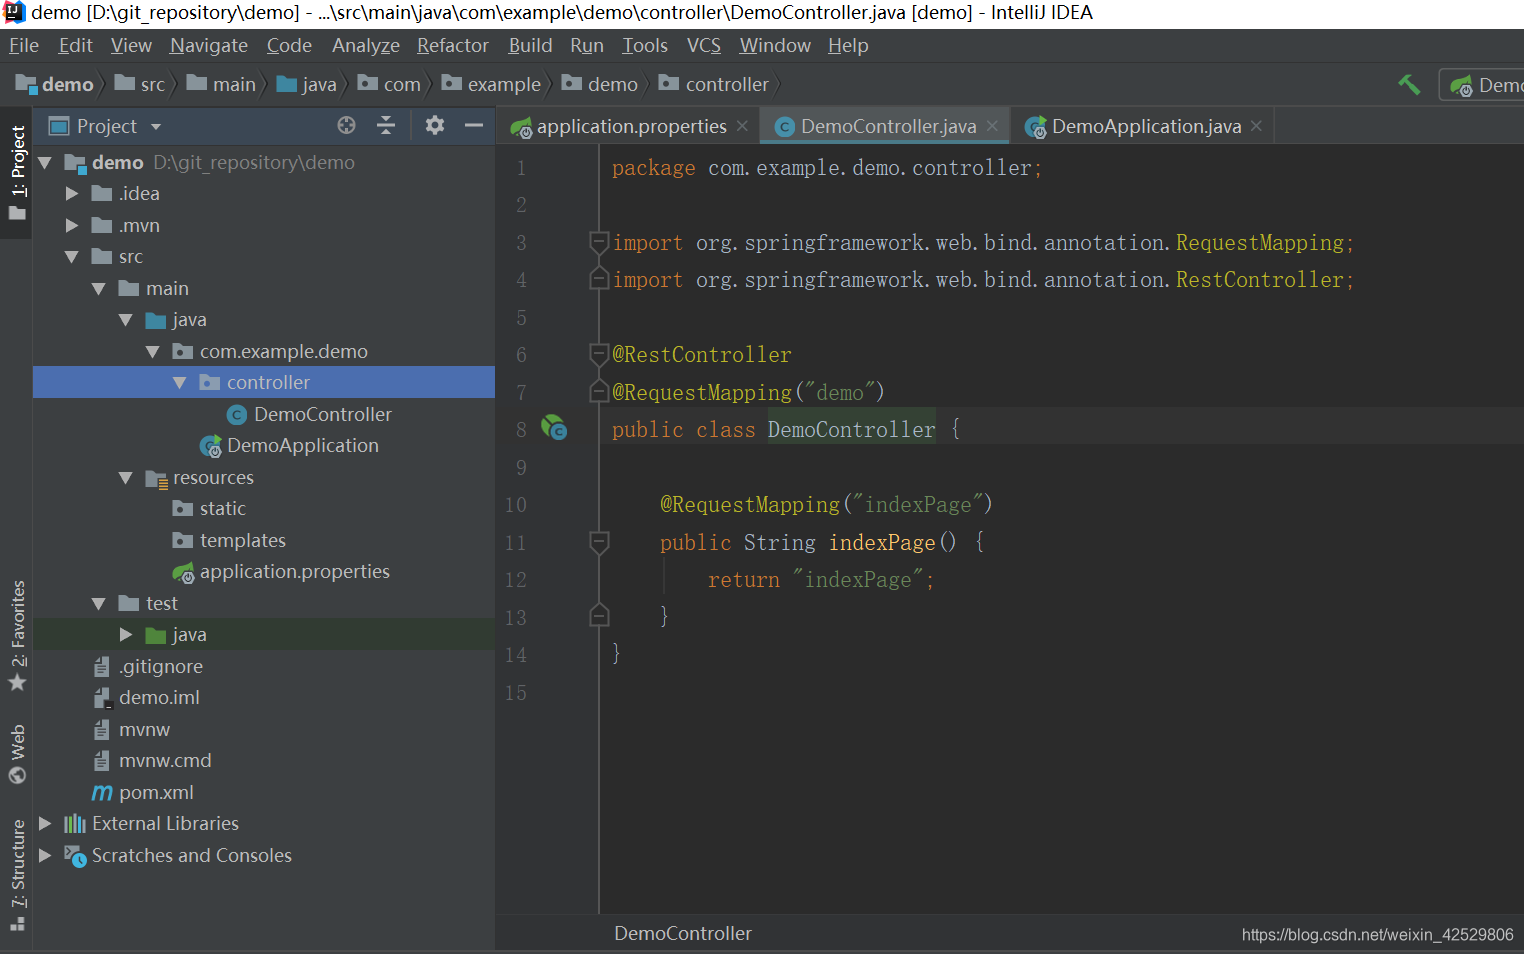Click line number 15 in the gutter
The height and width of the screenshot is (954, 1524).
[516, 692]
